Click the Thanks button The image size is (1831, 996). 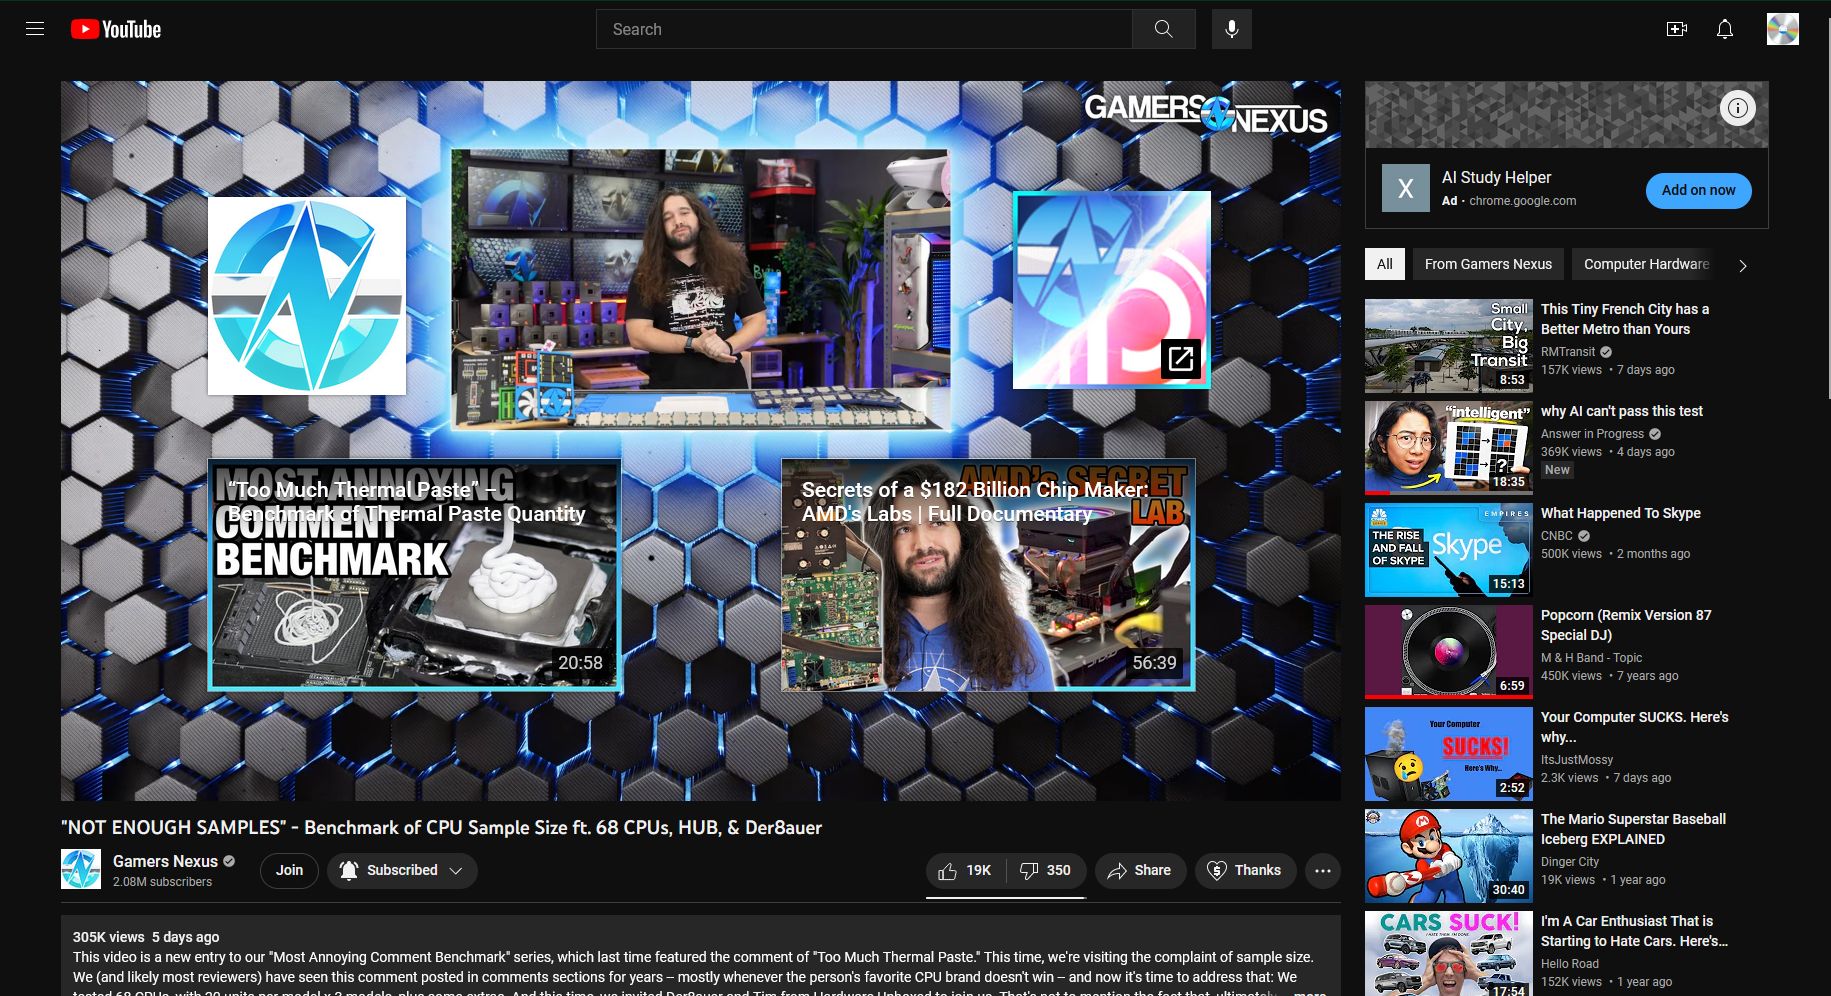(x=1245, y=870)
